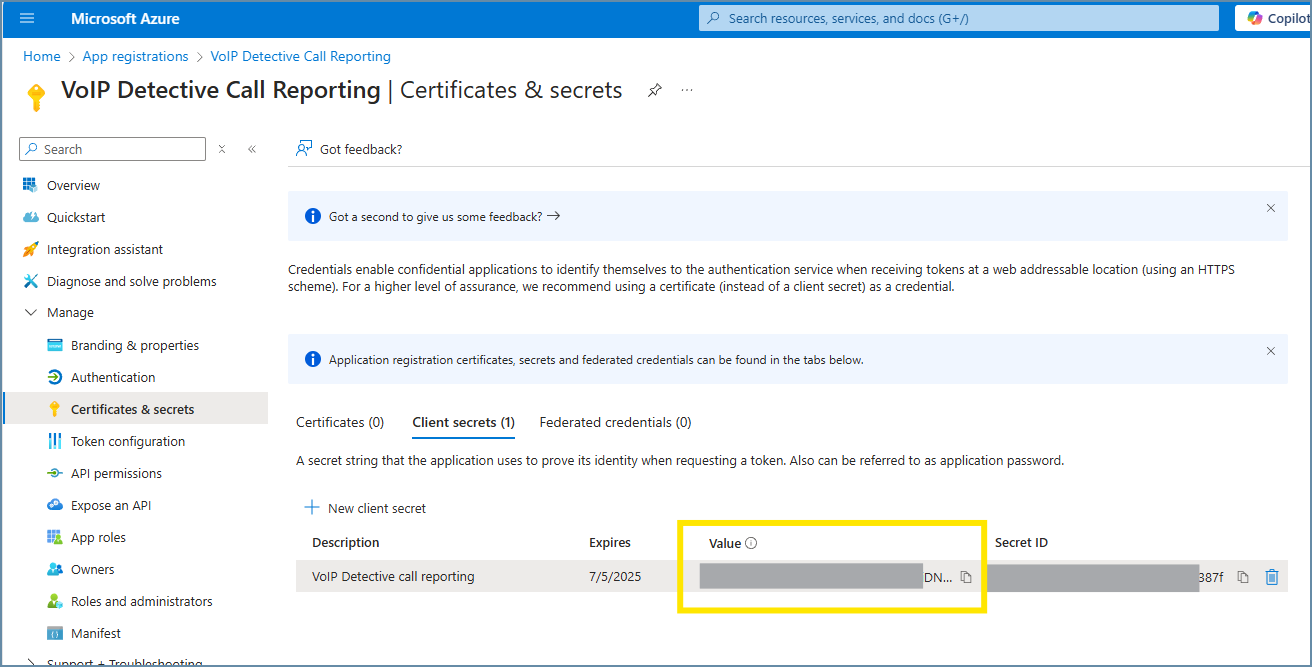Switch to Certificates (0) tab
The width and height of the screenshot is (1312, 667).
[340, 422]
